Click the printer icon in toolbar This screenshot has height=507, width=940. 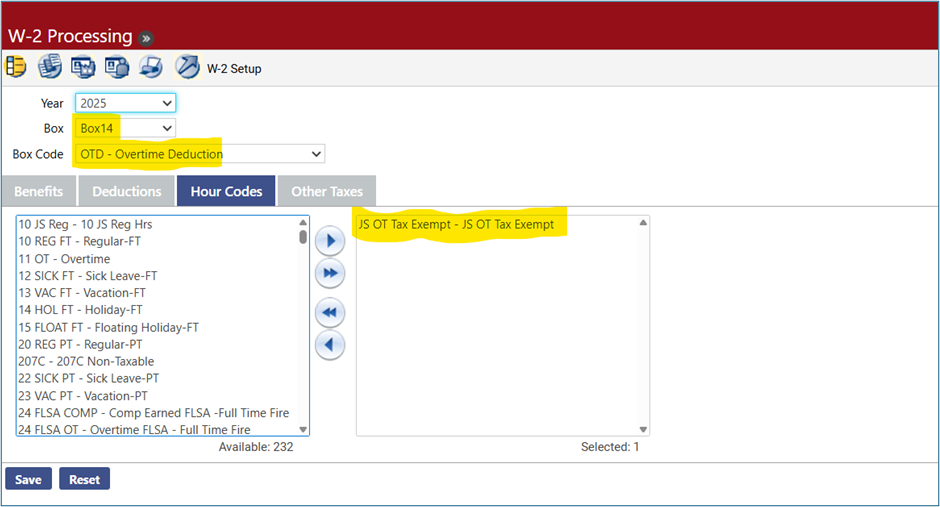(x=151, y=67)
